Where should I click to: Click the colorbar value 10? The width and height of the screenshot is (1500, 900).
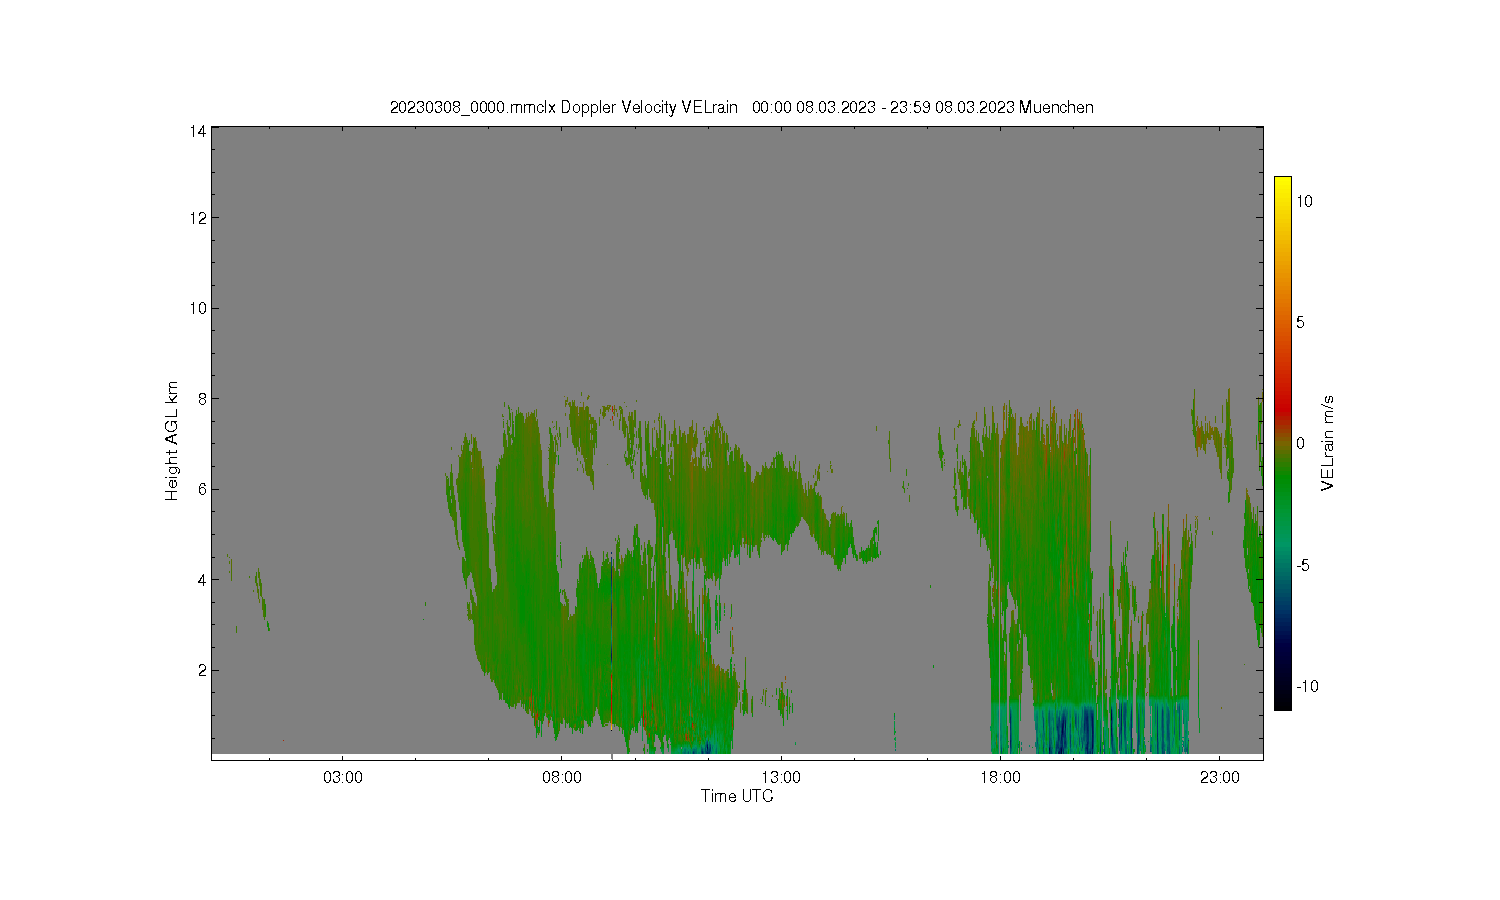pyautogui.click(x=1305, y=201)
